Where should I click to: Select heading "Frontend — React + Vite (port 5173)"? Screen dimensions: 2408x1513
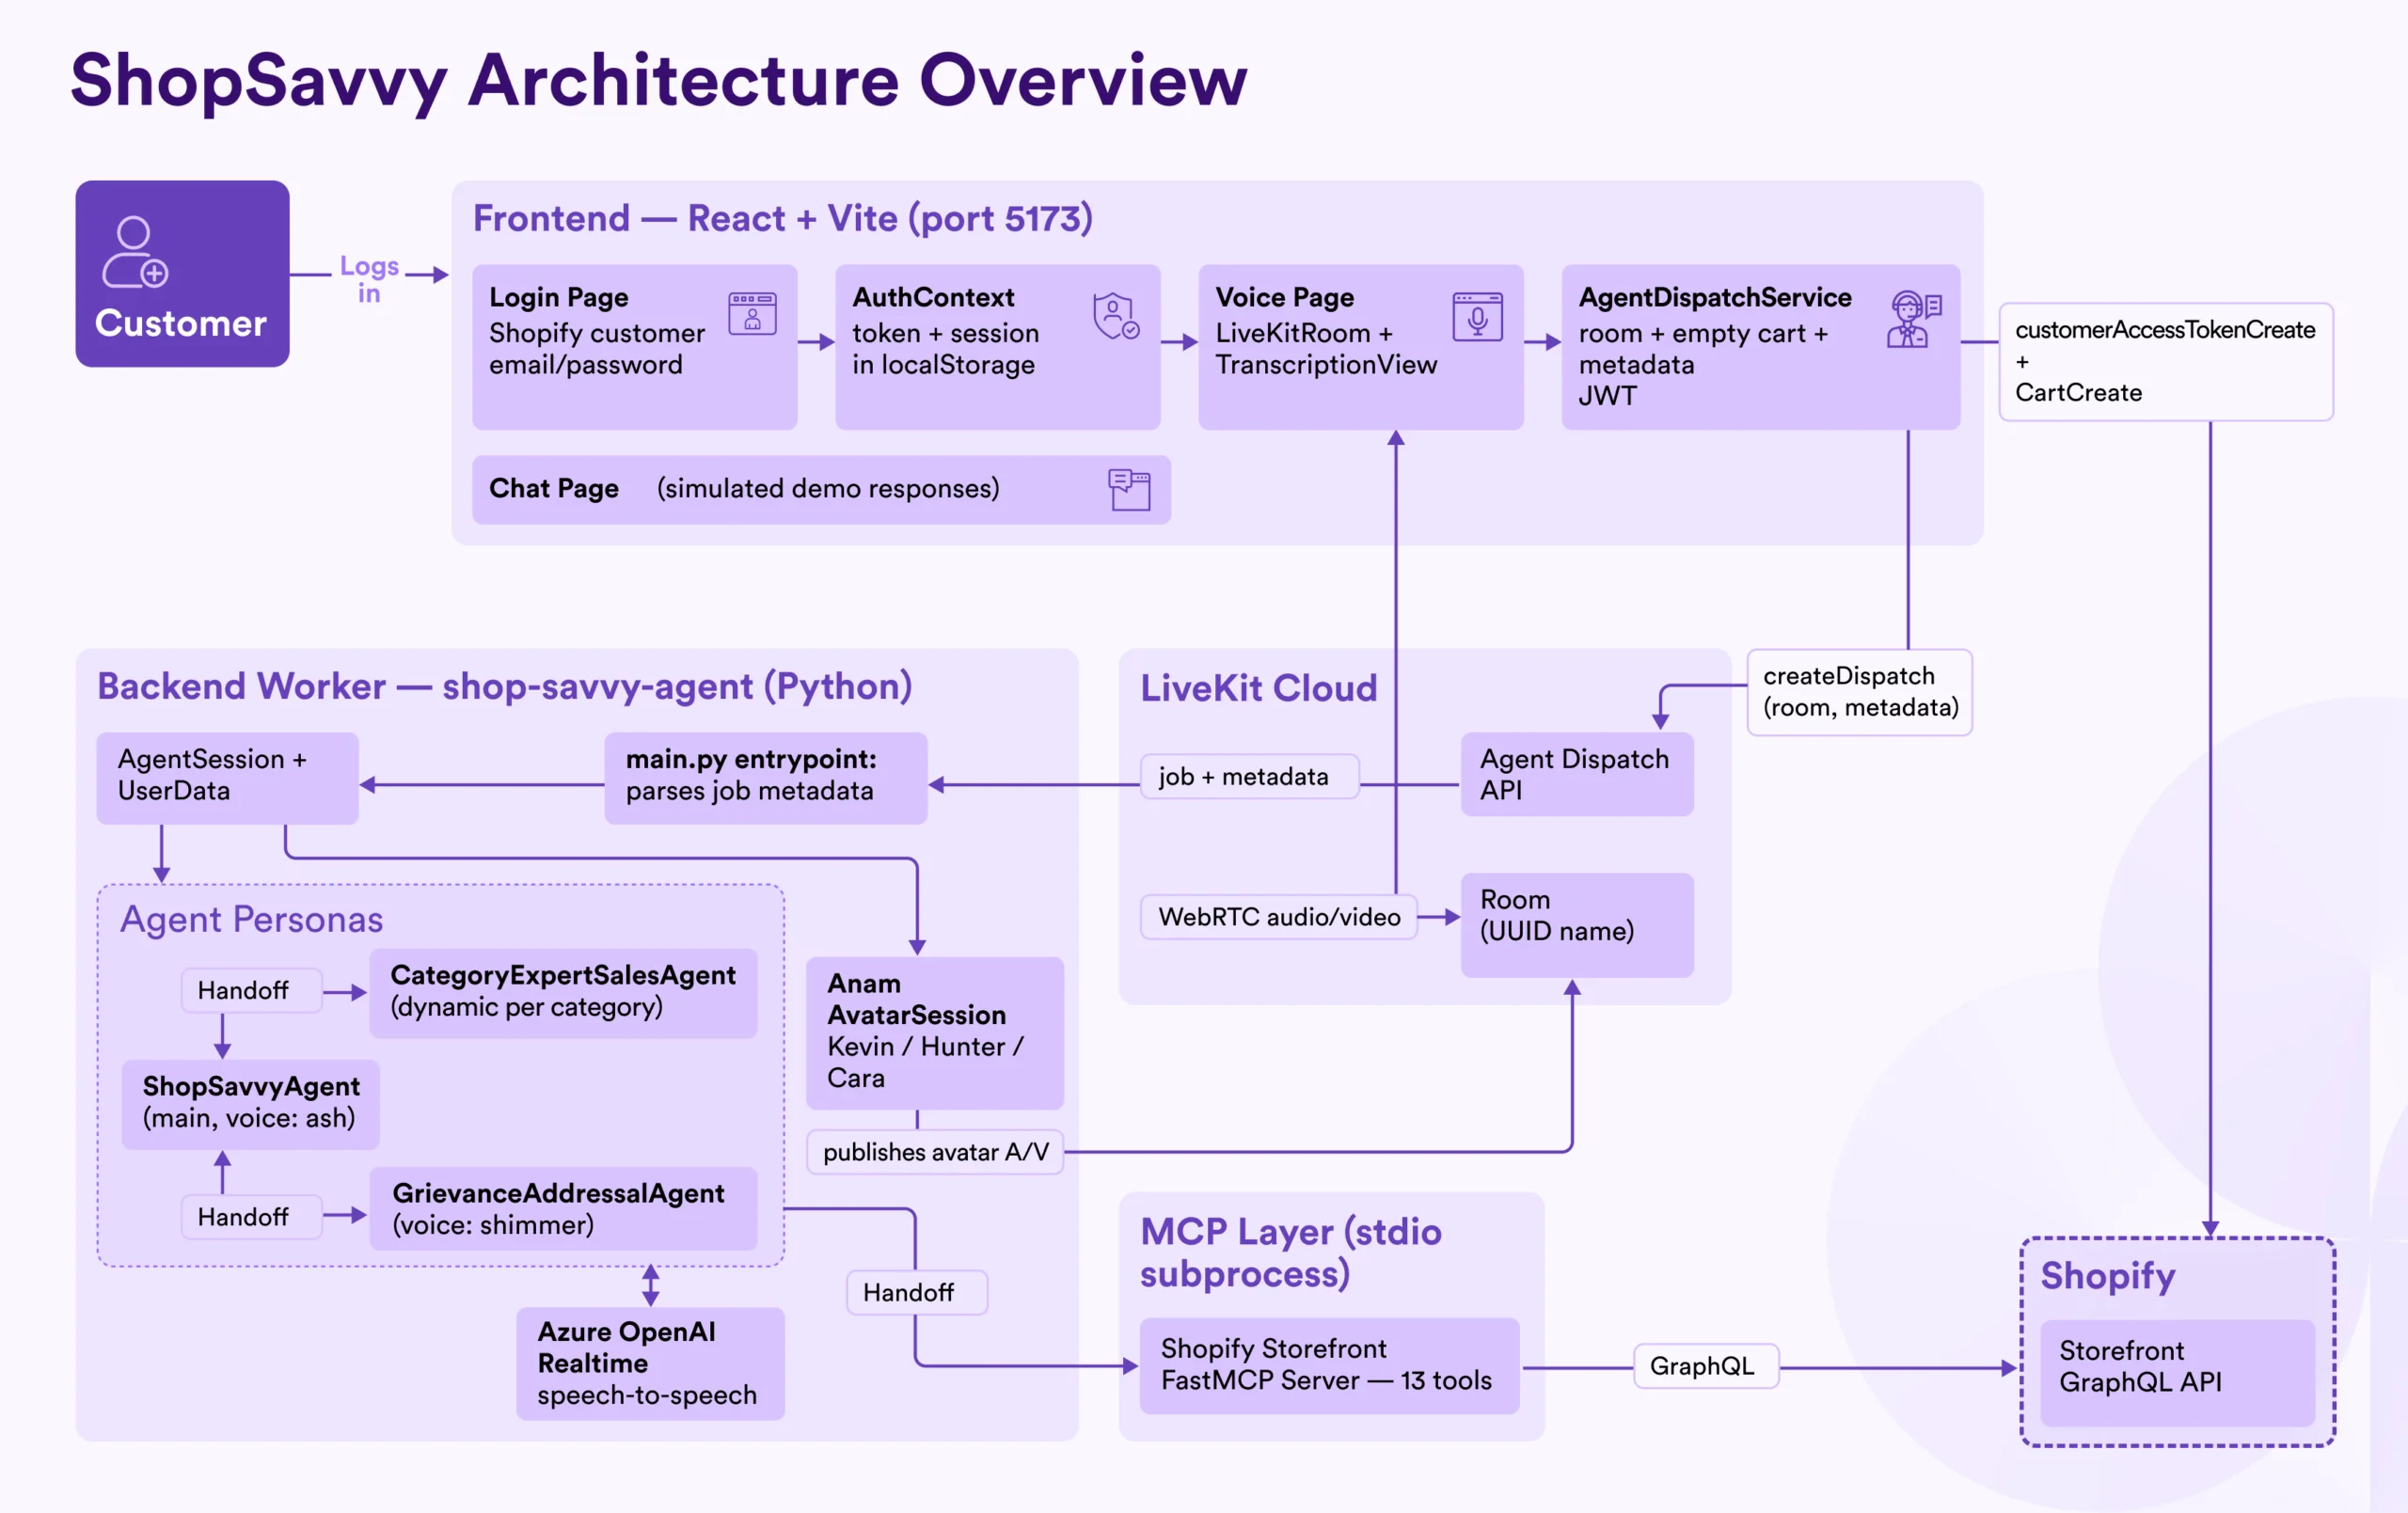coord(783,218)
